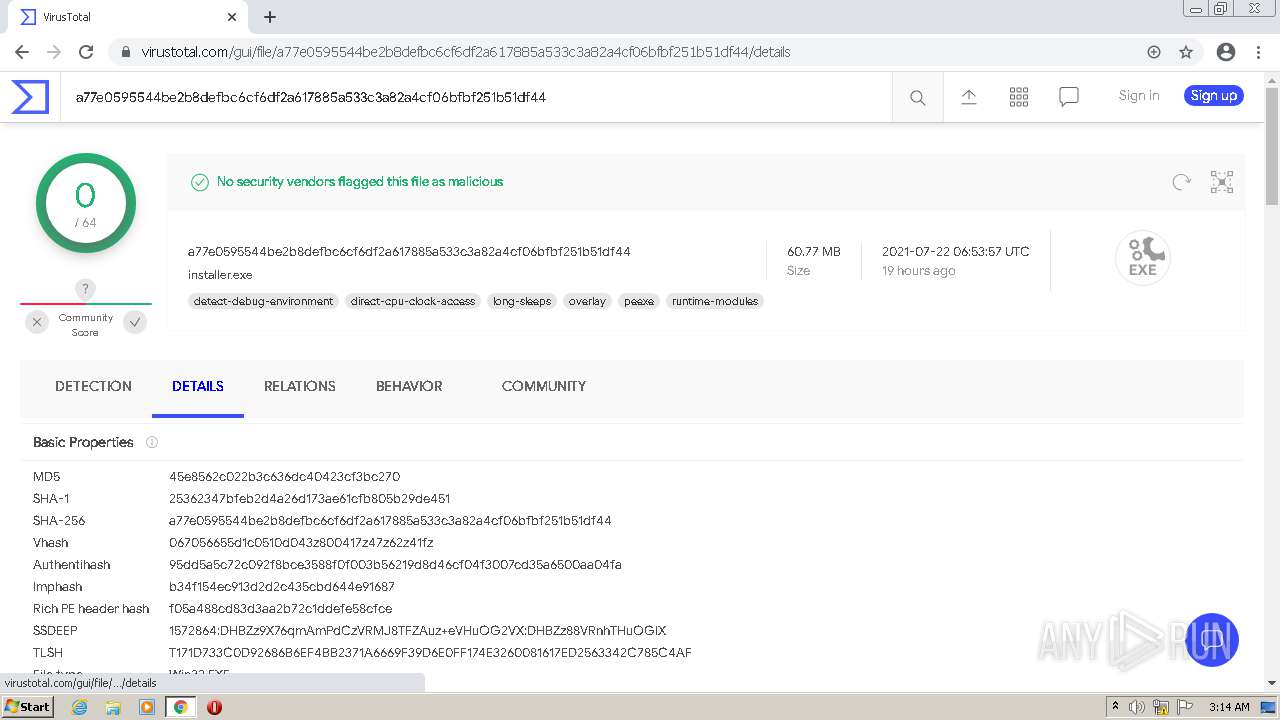Click the runtime-modules tag
Image resolution: width=1280 pixels, height=720 pixels.
click(715, 301)
